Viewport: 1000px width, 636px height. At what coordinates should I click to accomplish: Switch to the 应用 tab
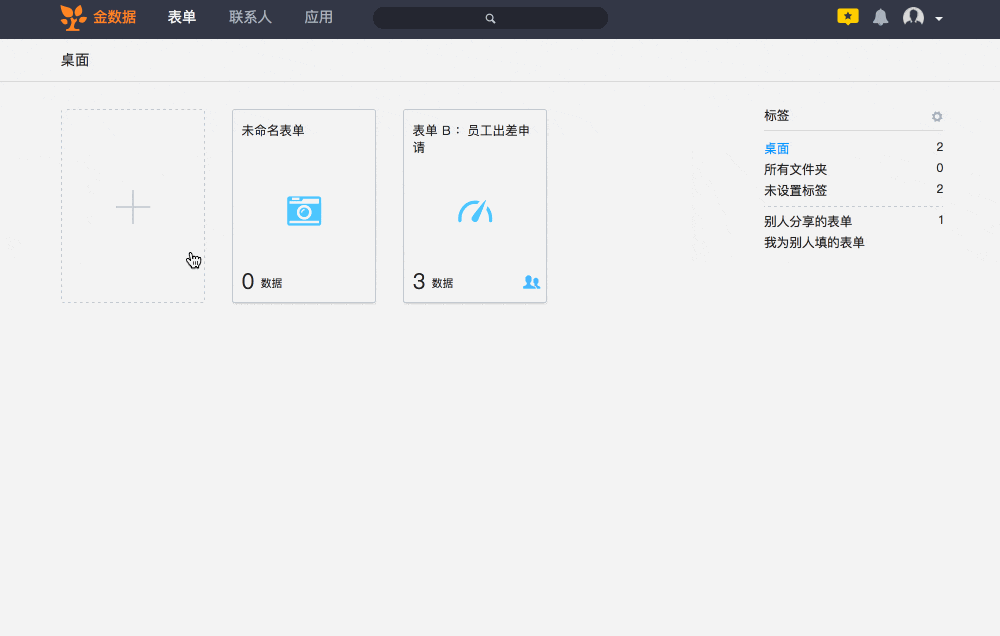click(319, 17)
